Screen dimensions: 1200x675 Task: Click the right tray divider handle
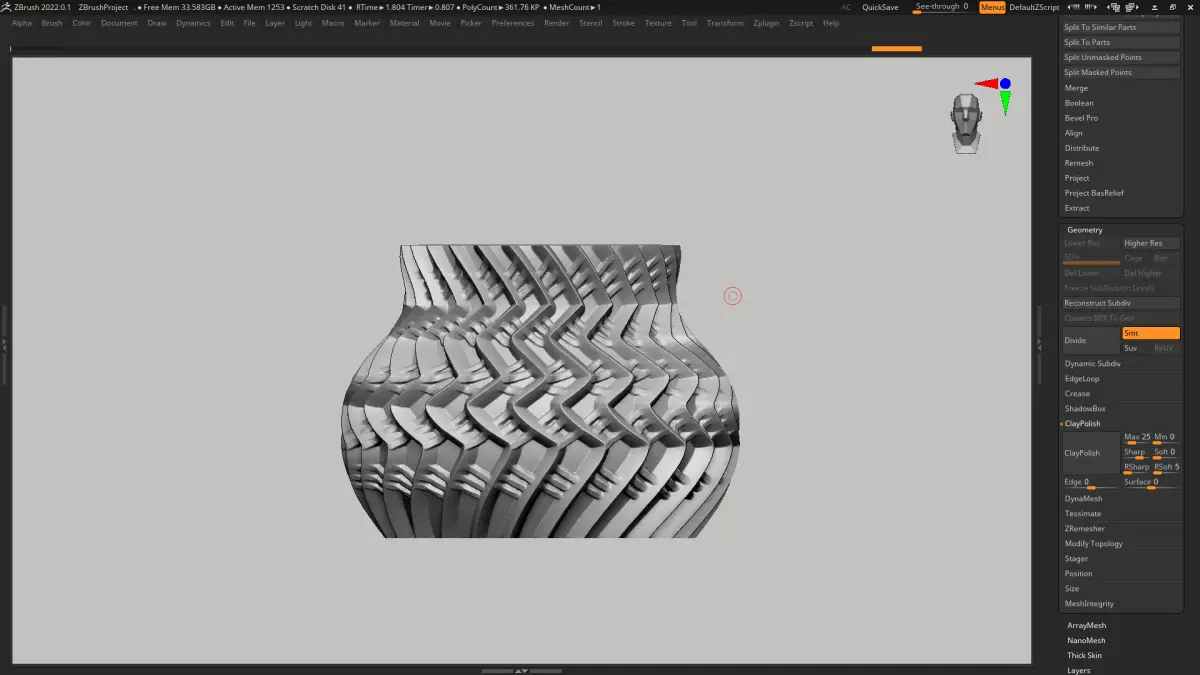coord(1039,343)
